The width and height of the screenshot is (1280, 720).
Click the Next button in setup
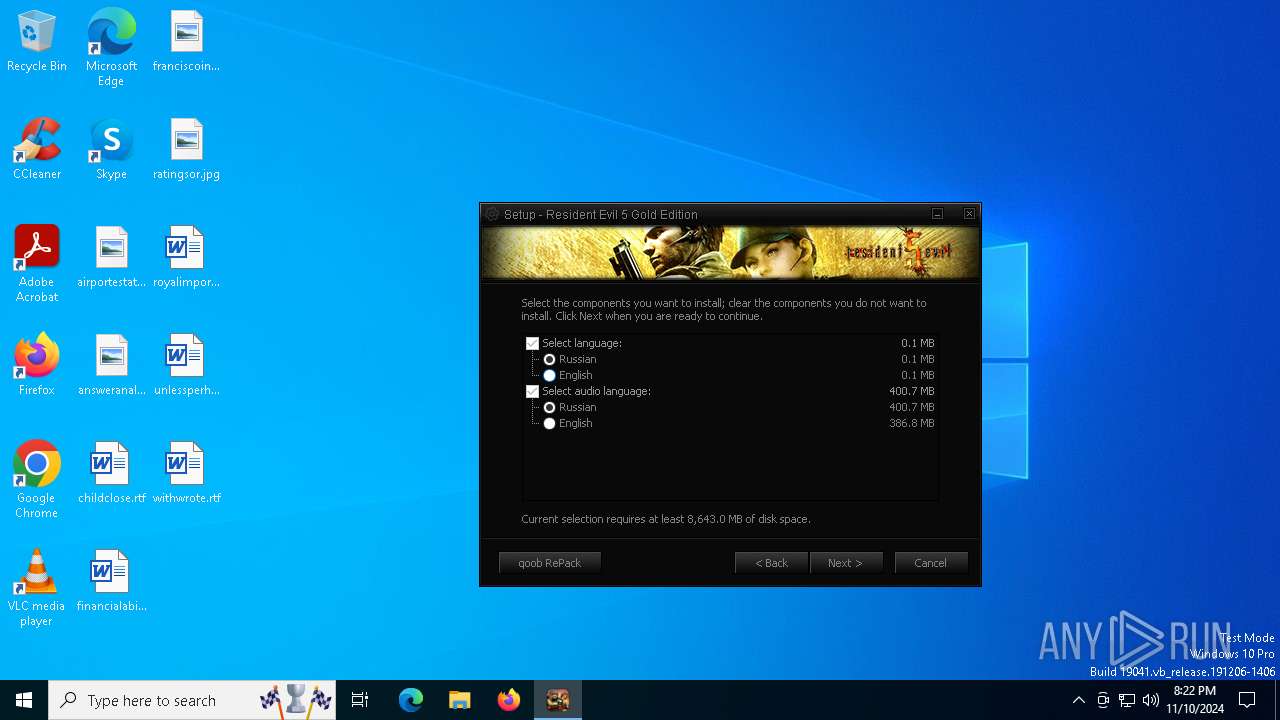pos(846,563)
